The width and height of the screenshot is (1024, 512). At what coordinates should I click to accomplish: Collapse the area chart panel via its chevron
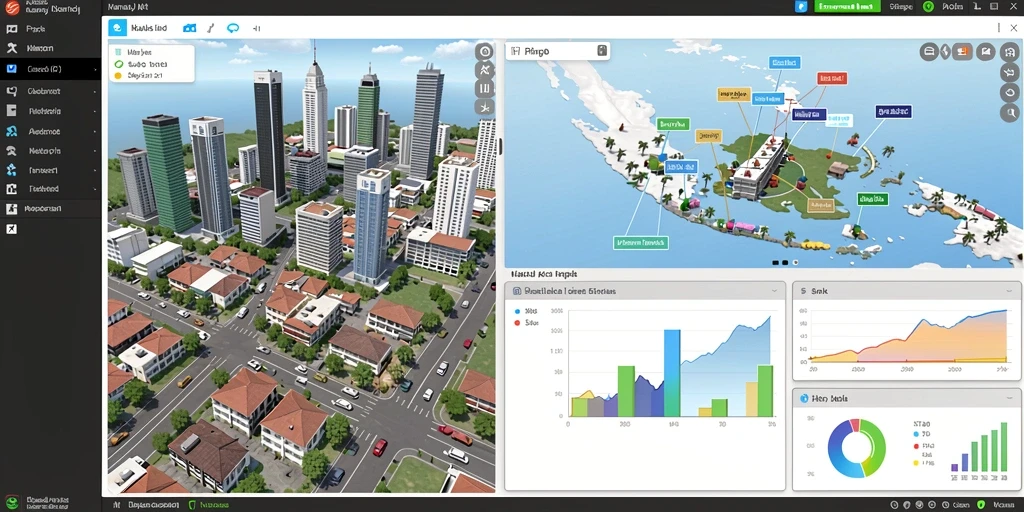click(x=1010, y=291)
